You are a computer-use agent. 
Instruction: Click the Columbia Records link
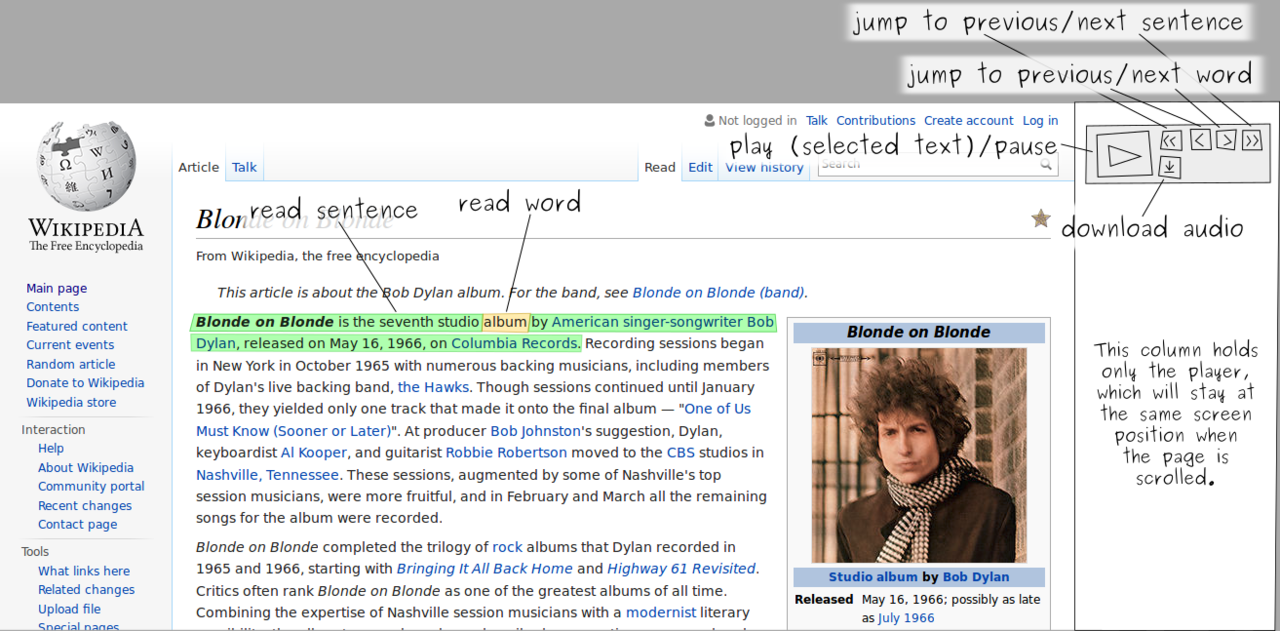514,343
